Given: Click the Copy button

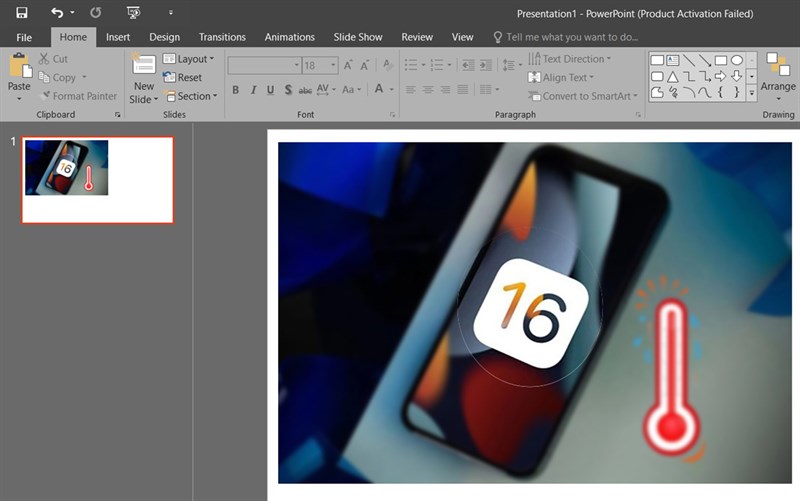Looking at the screenshot, I should point(58,78).
